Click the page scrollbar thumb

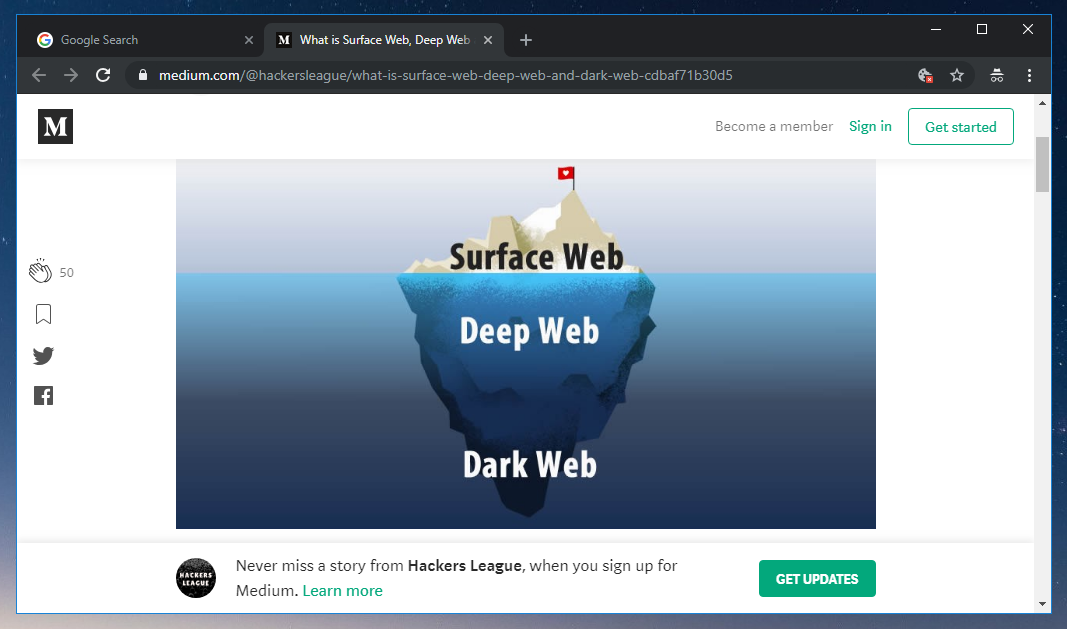tap(1042, 164)
